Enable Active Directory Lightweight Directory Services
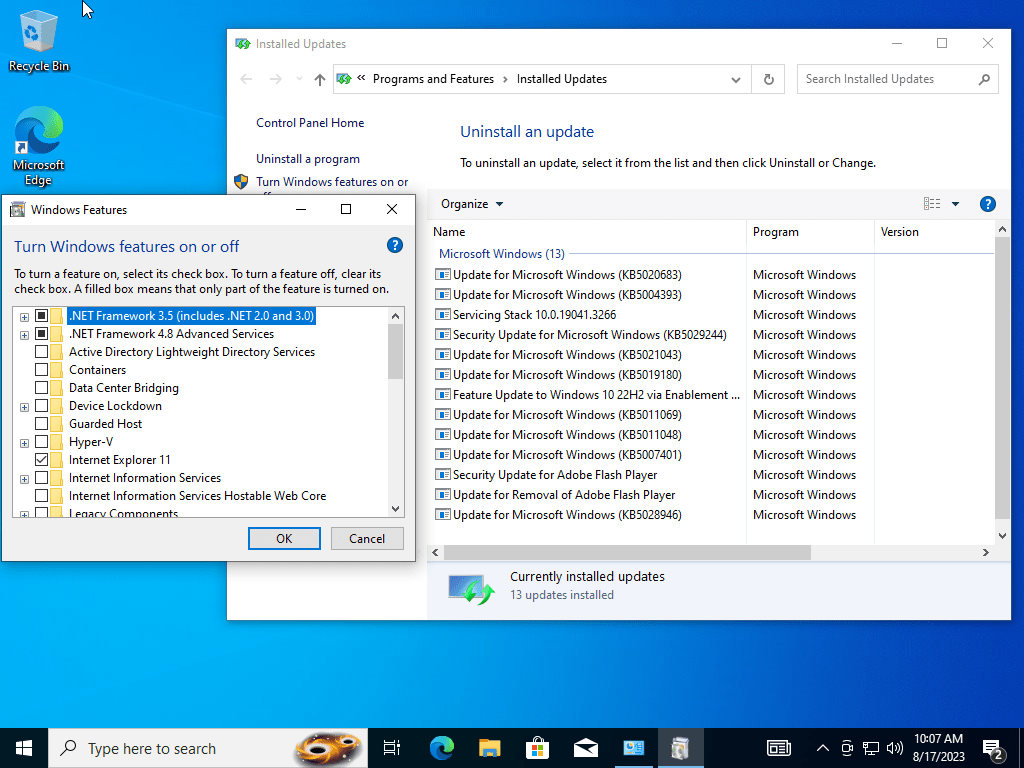This screenshot has width=1024, height=768. point(41,351)
